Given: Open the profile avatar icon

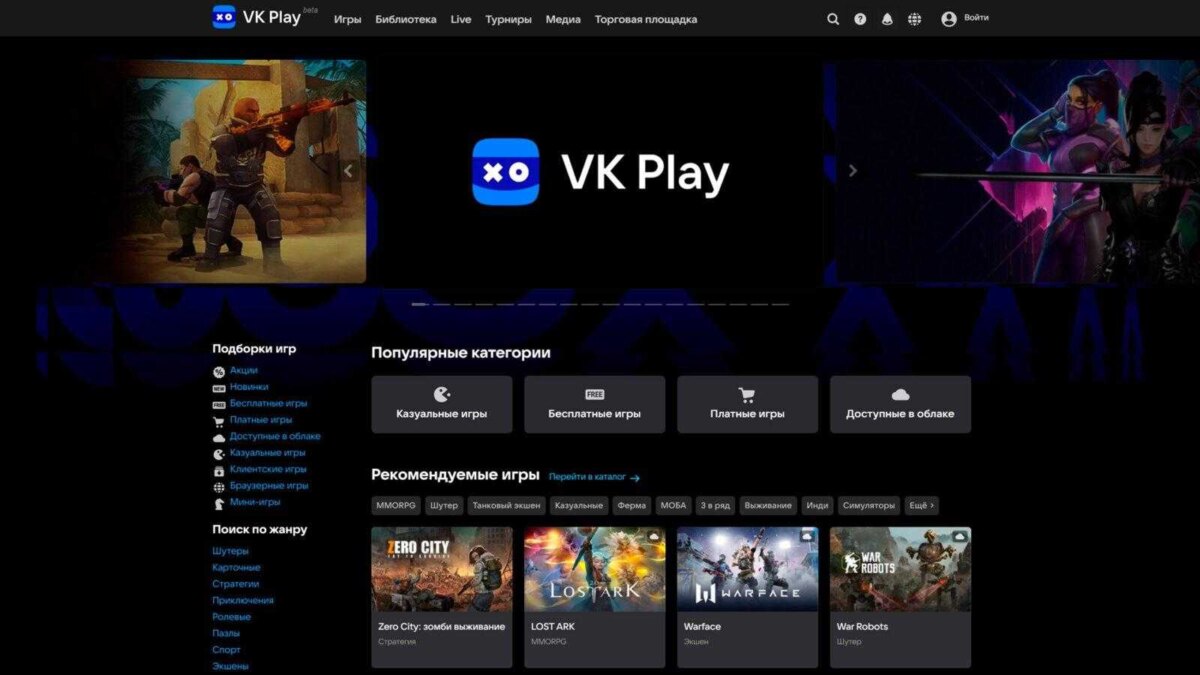Looking at the screenshot, I should [x=946, y=18].
